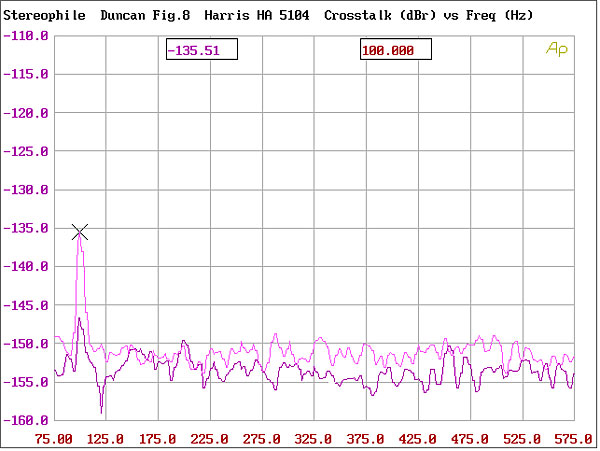This screenshot has height=451, width=600.
Task: Click the Duncan Fig.8 title text
Action: coord(145,16)
